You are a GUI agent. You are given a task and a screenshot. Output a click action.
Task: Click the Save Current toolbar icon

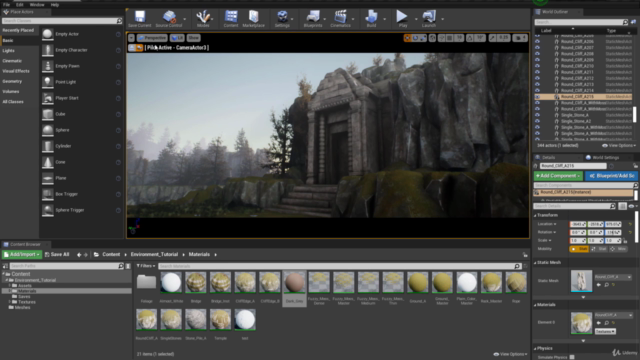click(x=140, y=19)
